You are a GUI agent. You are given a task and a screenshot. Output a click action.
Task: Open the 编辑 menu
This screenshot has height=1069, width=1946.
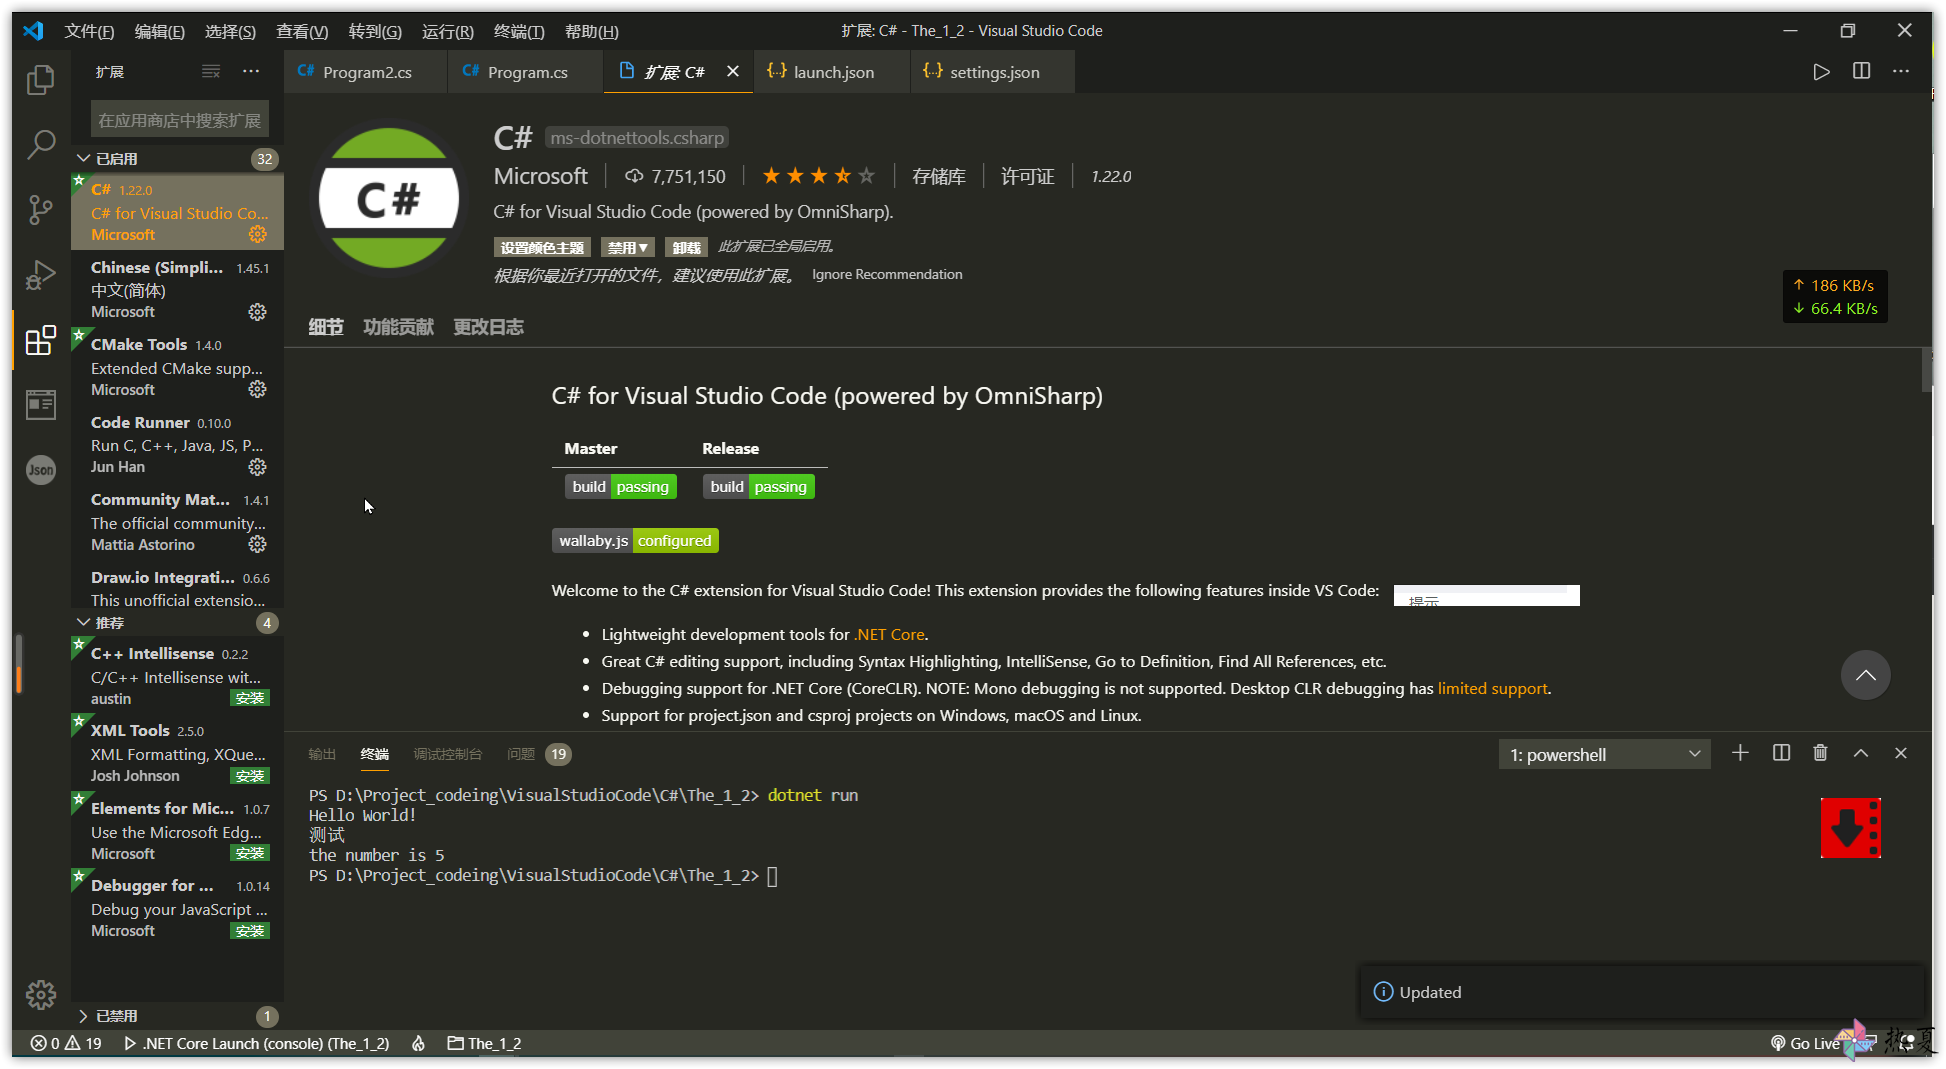pyautogui.click(x=159, y=31)
